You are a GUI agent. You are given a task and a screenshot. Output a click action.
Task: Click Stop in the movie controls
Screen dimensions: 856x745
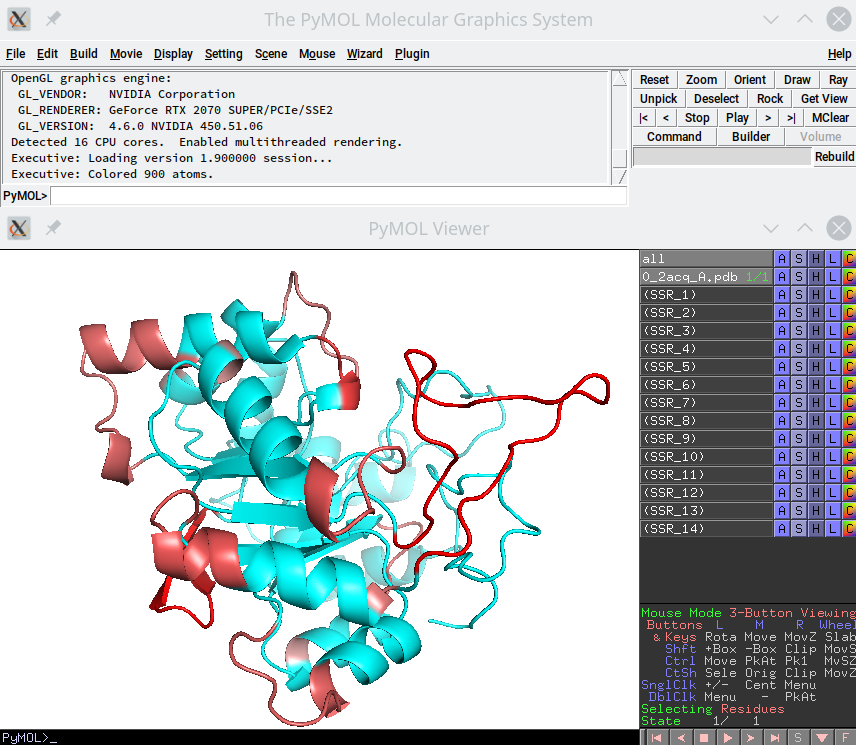pyautogui.click(x=697, y=118)
